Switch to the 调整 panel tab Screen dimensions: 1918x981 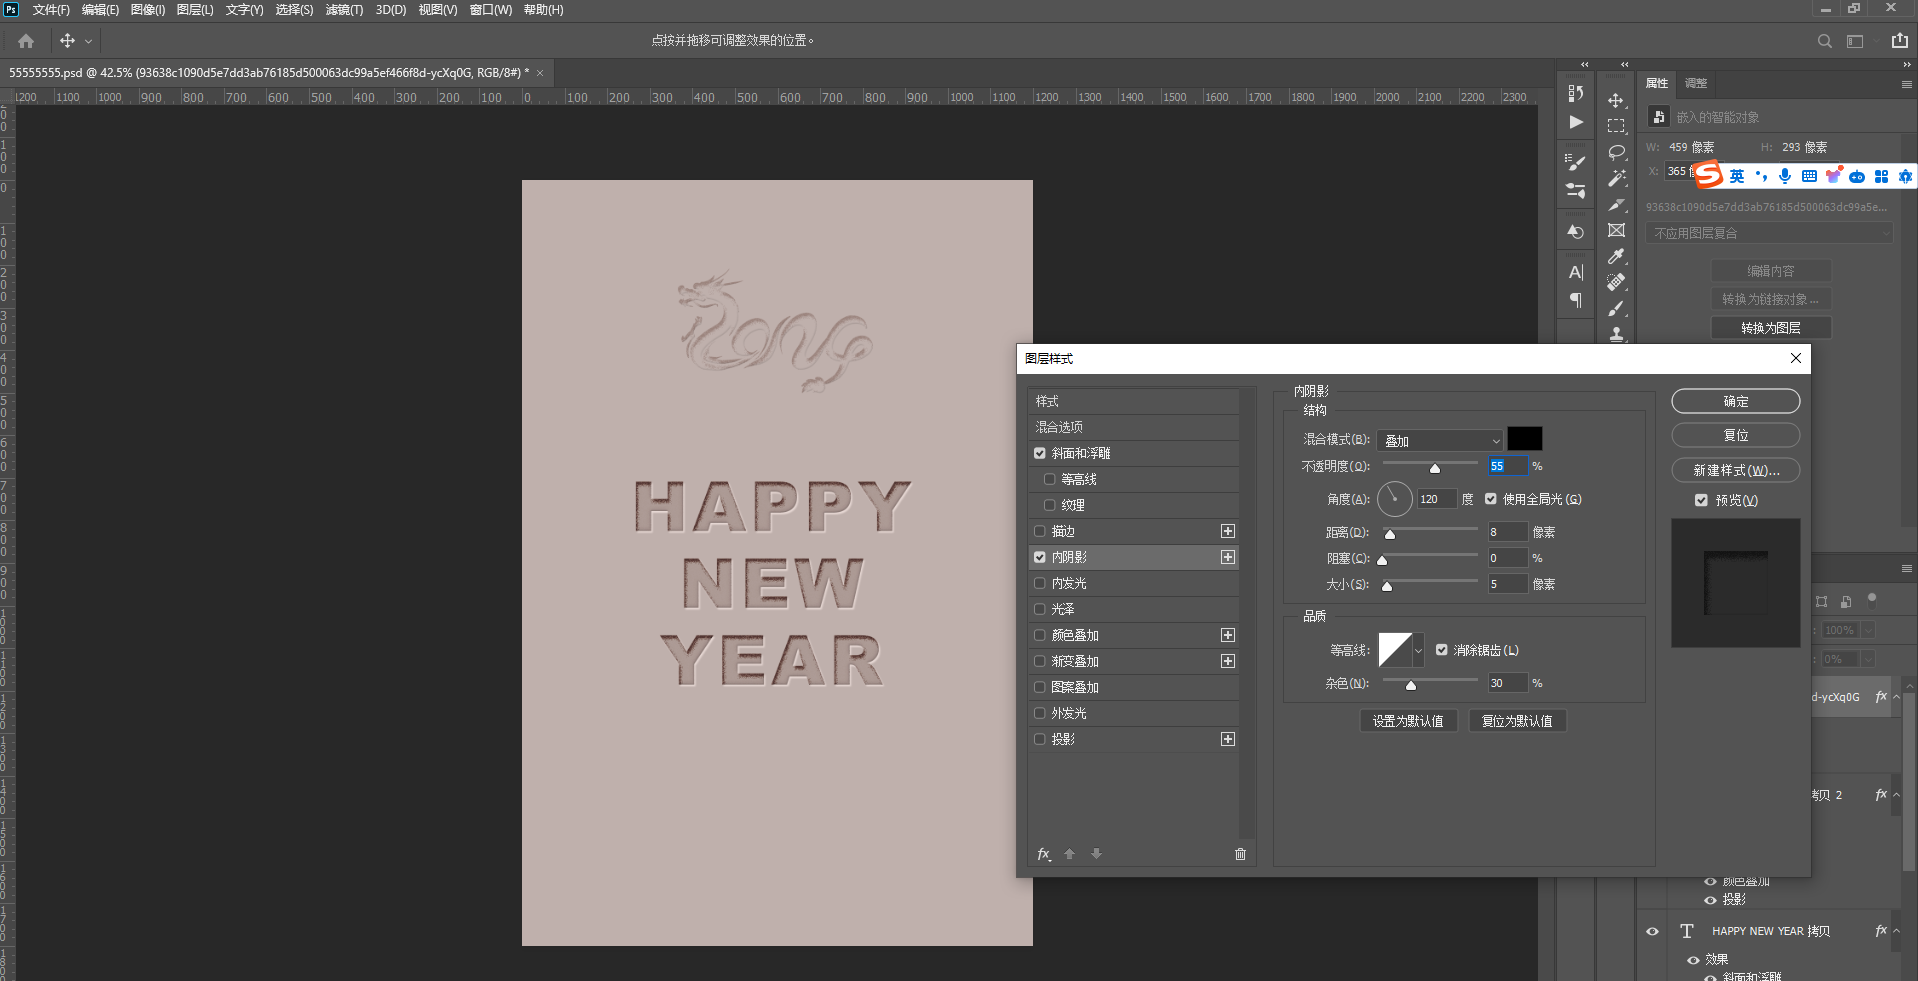(1696, 83)
